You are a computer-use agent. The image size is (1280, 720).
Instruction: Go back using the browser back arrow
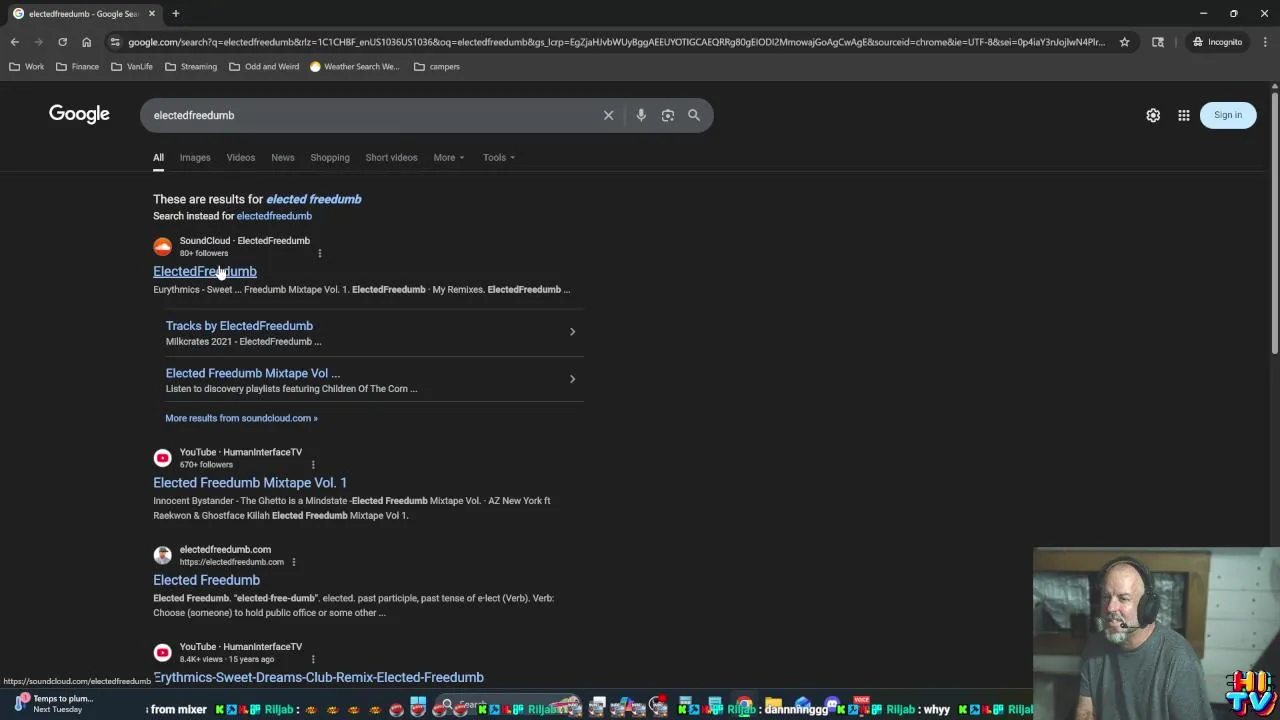(14, 42)
